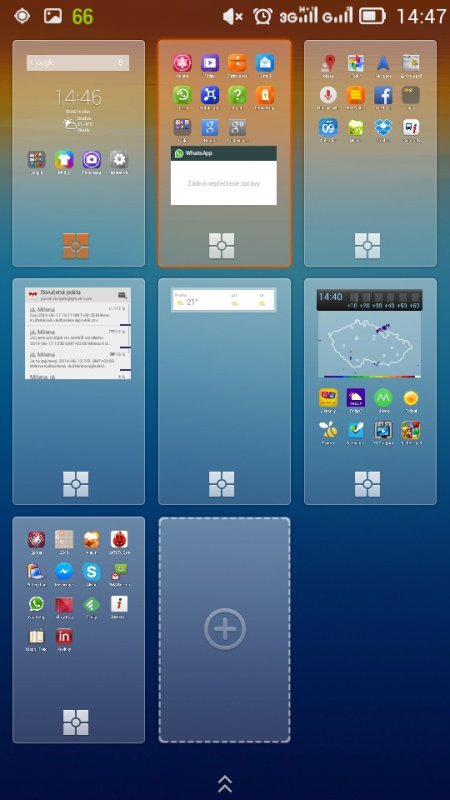
Task: Open the WhatsApp widget header
Action: 224,153
